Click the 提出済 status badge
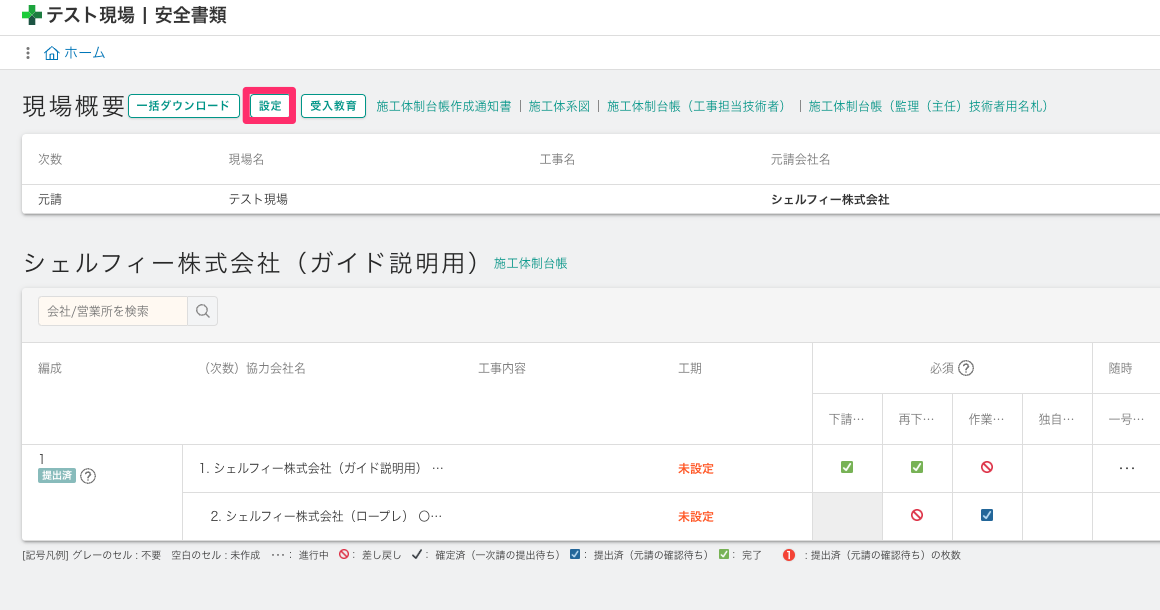The height and width of the screenshot is (610, 1160). coord(57,476)
